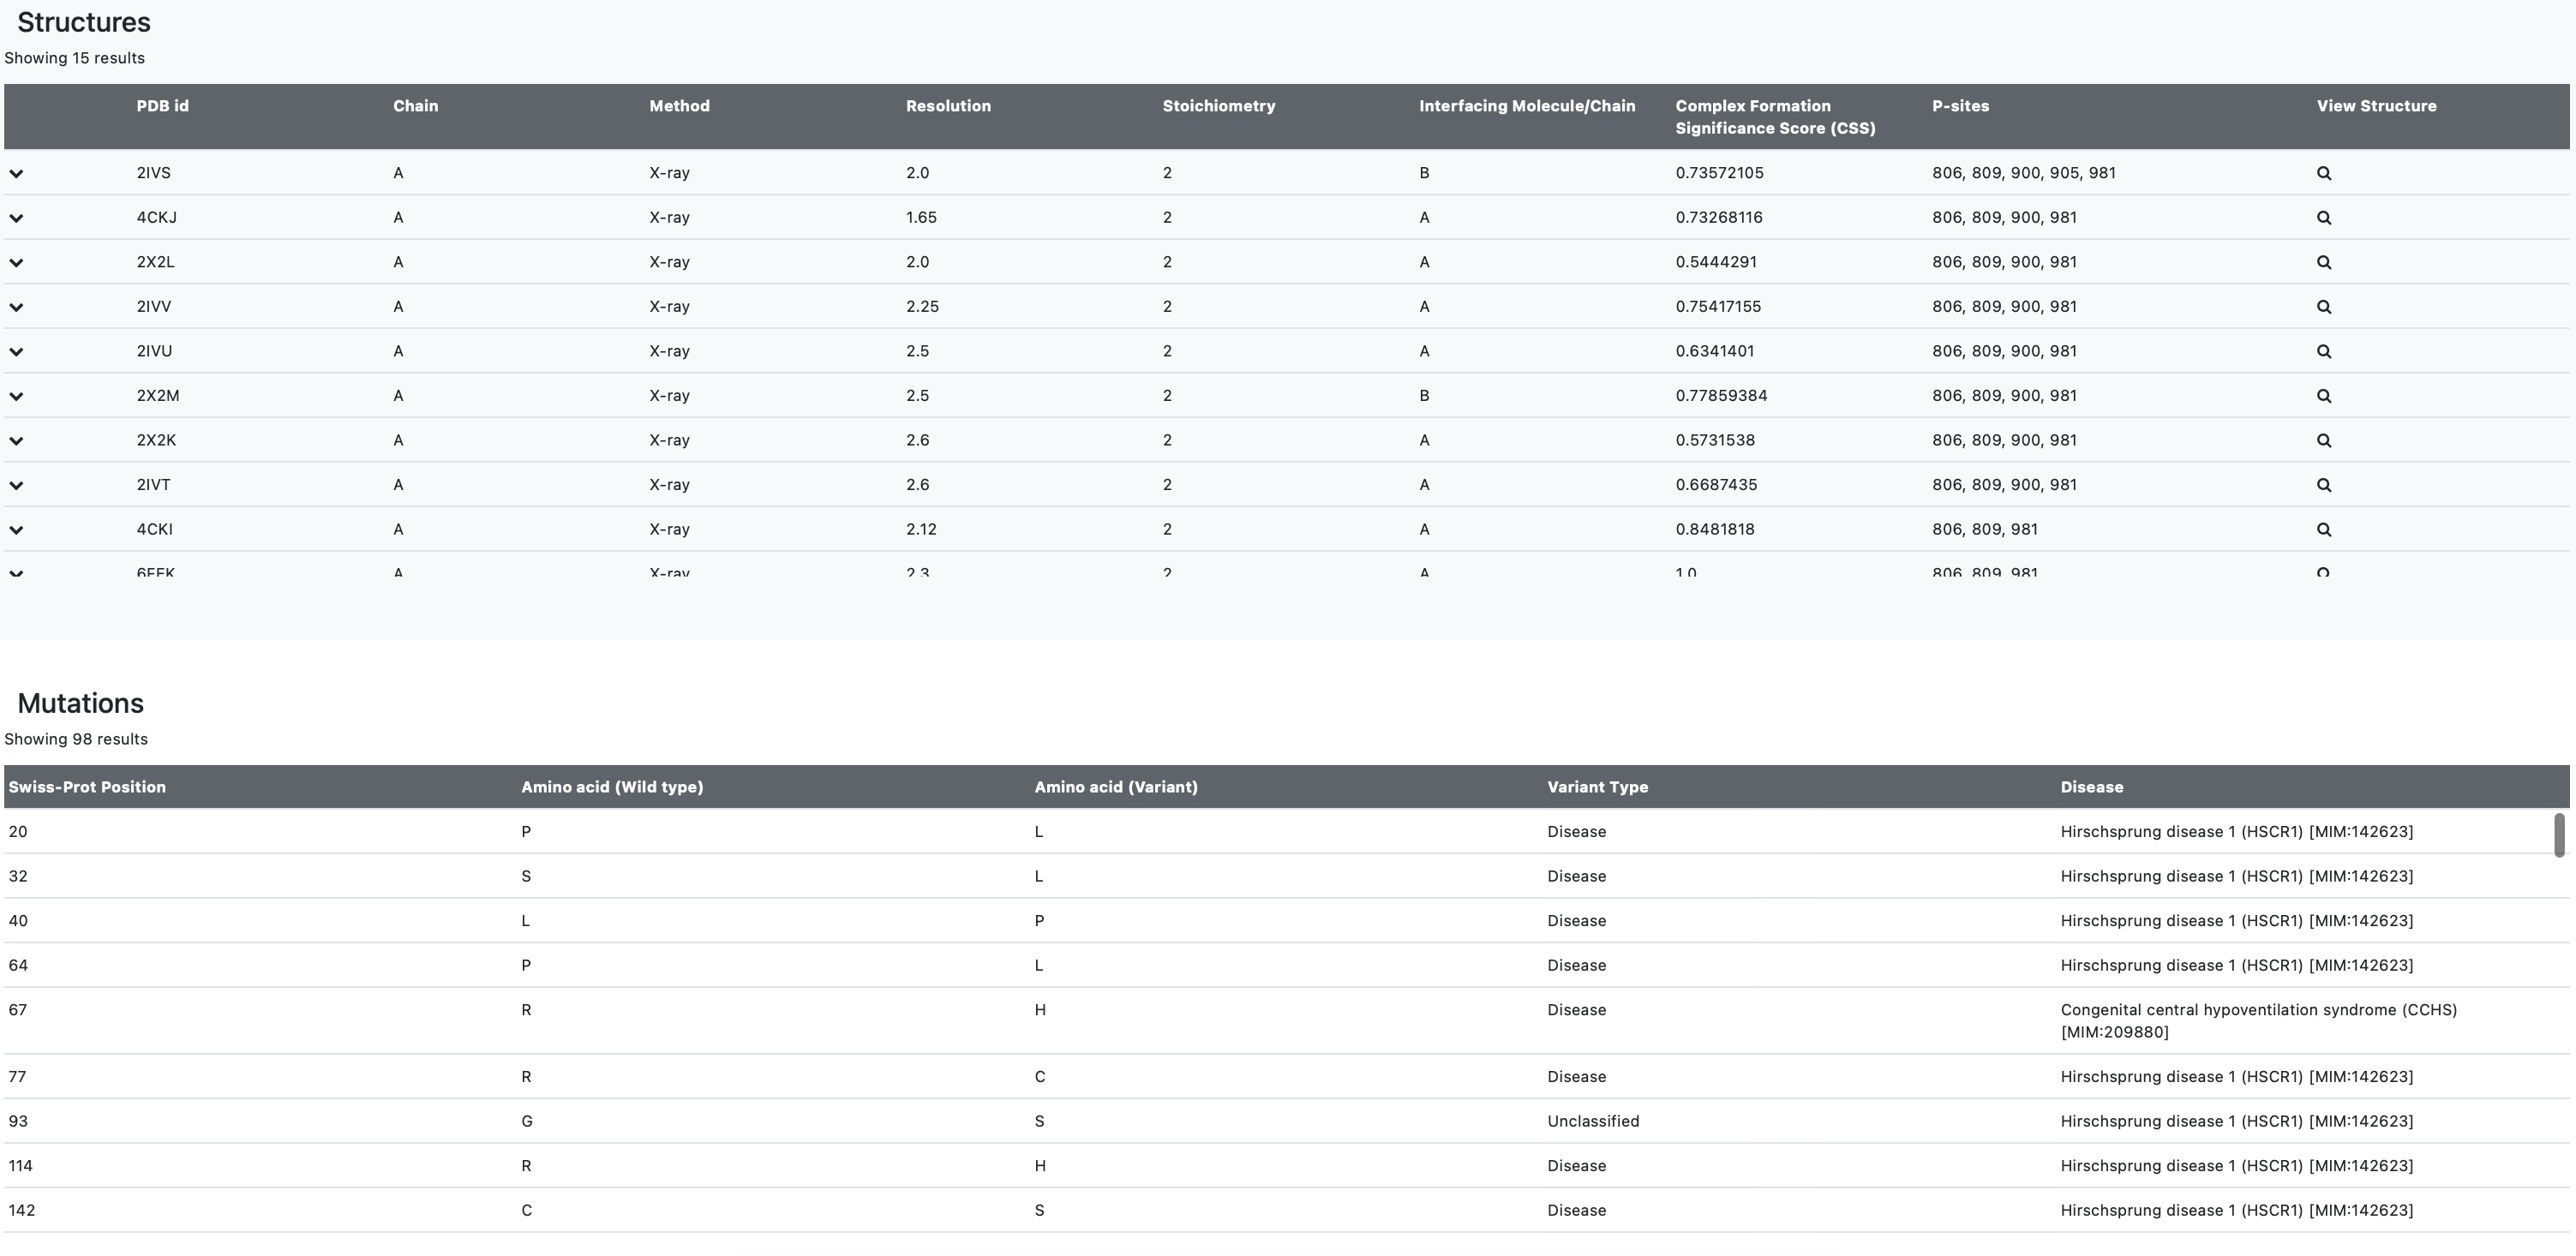Open structure viewer for 2X2L
The image size is (2576, 1256).
tap(2323, 262)
